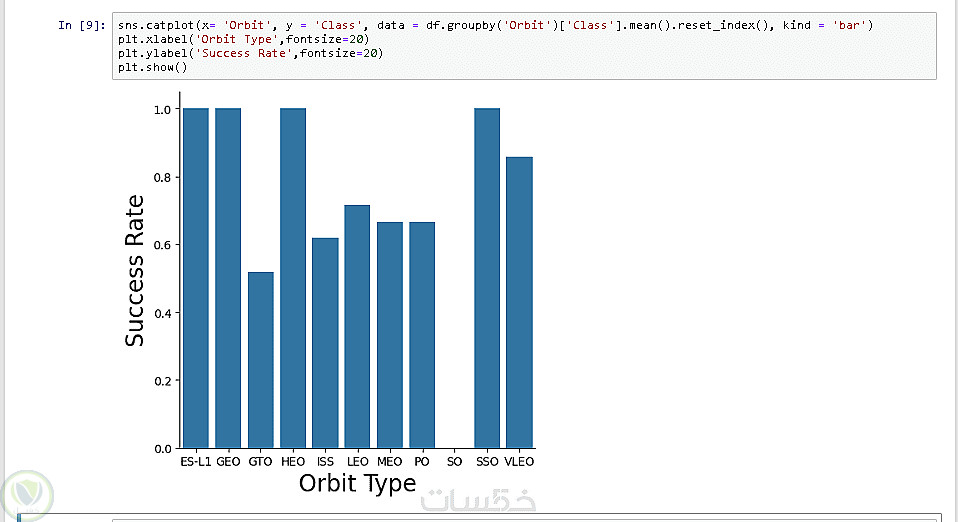Click the SSO bar in the chart

tap(487, 278)
